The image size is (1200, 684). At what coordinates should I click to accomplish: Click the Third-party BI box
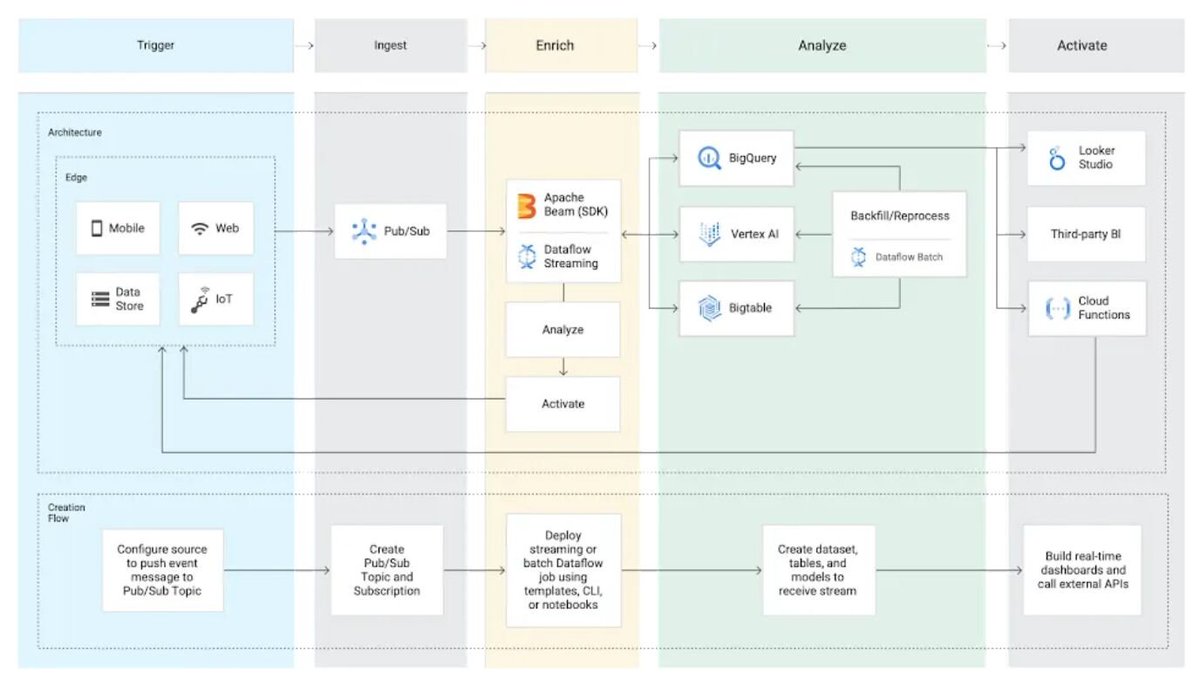pyautogui.click(x=1087, y=234)
